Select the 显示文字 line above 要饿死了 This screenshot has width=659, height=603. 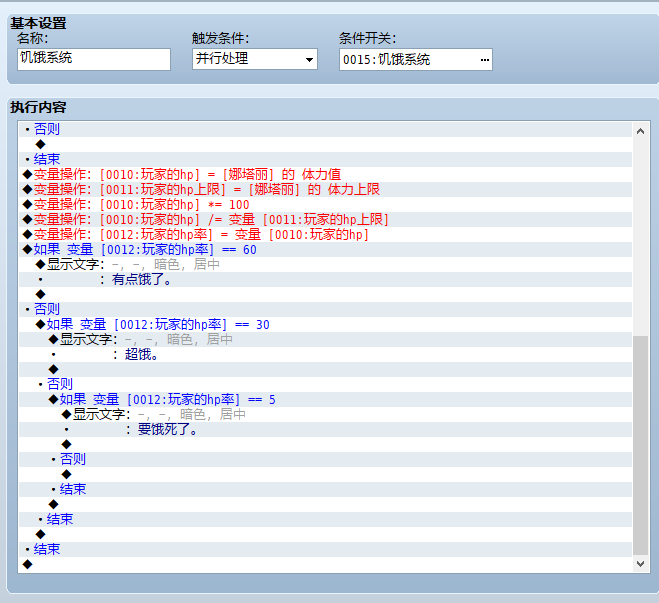325,414
